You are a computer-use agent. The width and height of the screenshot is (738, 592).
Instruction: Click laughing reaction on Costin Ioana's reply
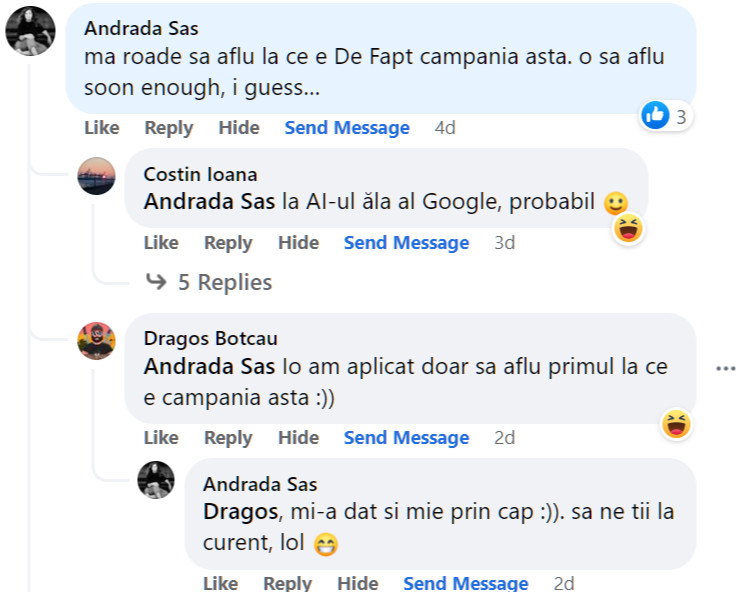pos(628,229)
